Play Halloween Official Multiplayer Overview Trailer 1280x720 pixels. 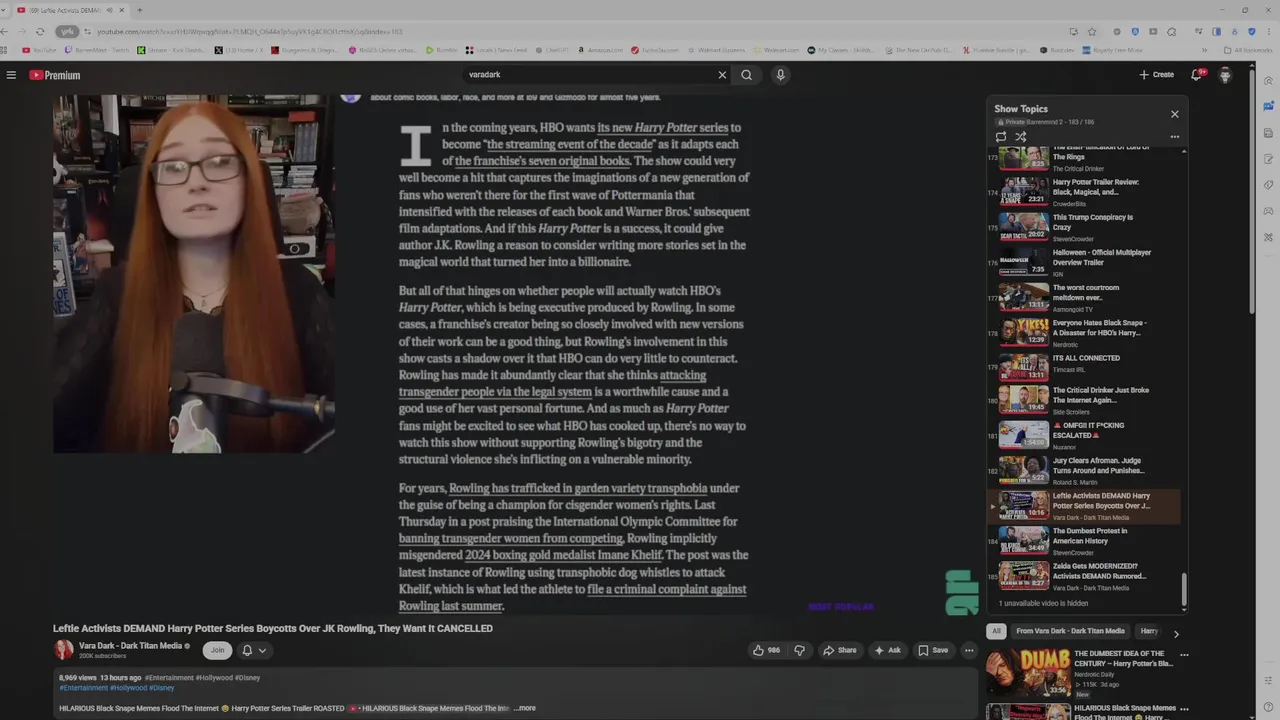tap(1085, 262)
